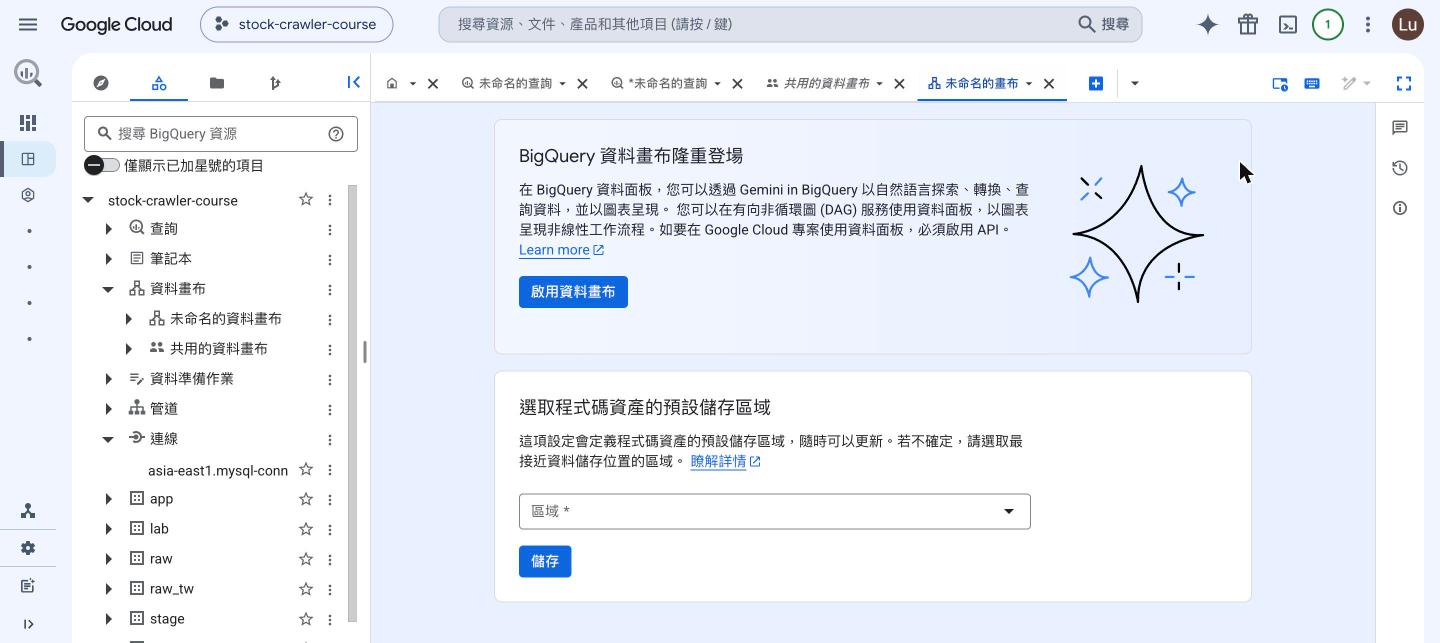This screenshot has width=1440, height=643.
Task: Add a new tab with plus button
Action: [1096, 83]
